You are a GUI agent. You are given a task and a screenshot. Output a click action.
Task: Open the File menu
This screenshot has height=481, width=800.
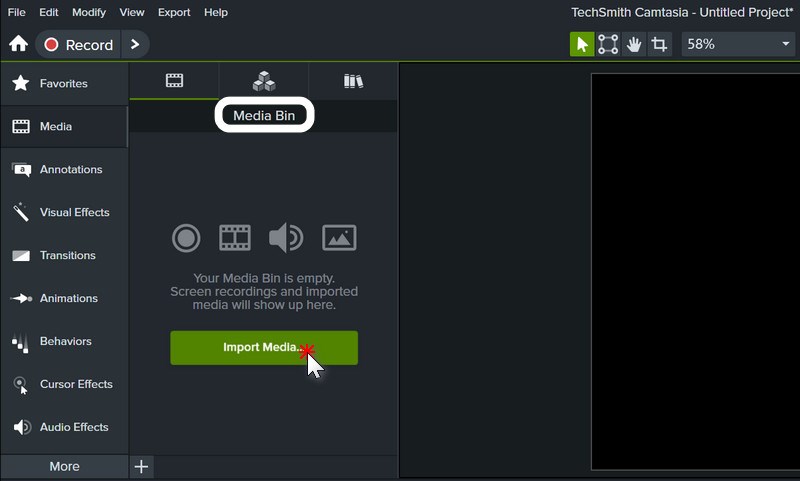[x=16, y=12]
